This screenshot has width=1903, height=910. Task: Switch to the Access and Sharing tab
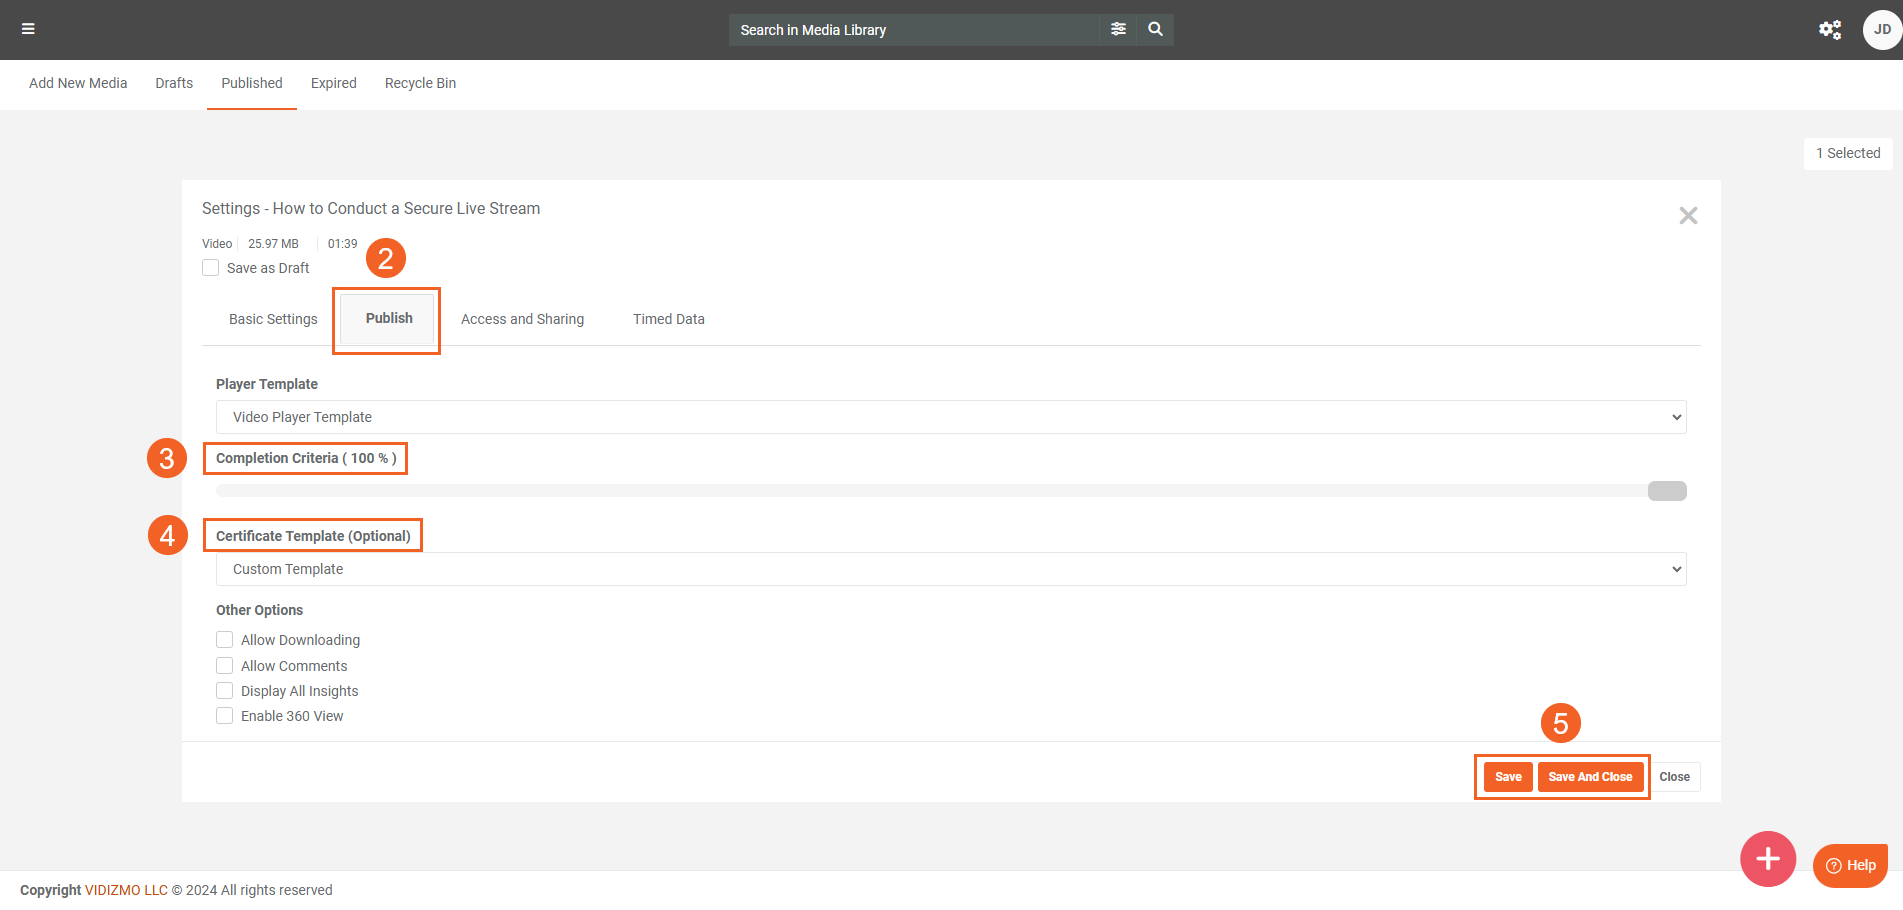click(522, 319)
